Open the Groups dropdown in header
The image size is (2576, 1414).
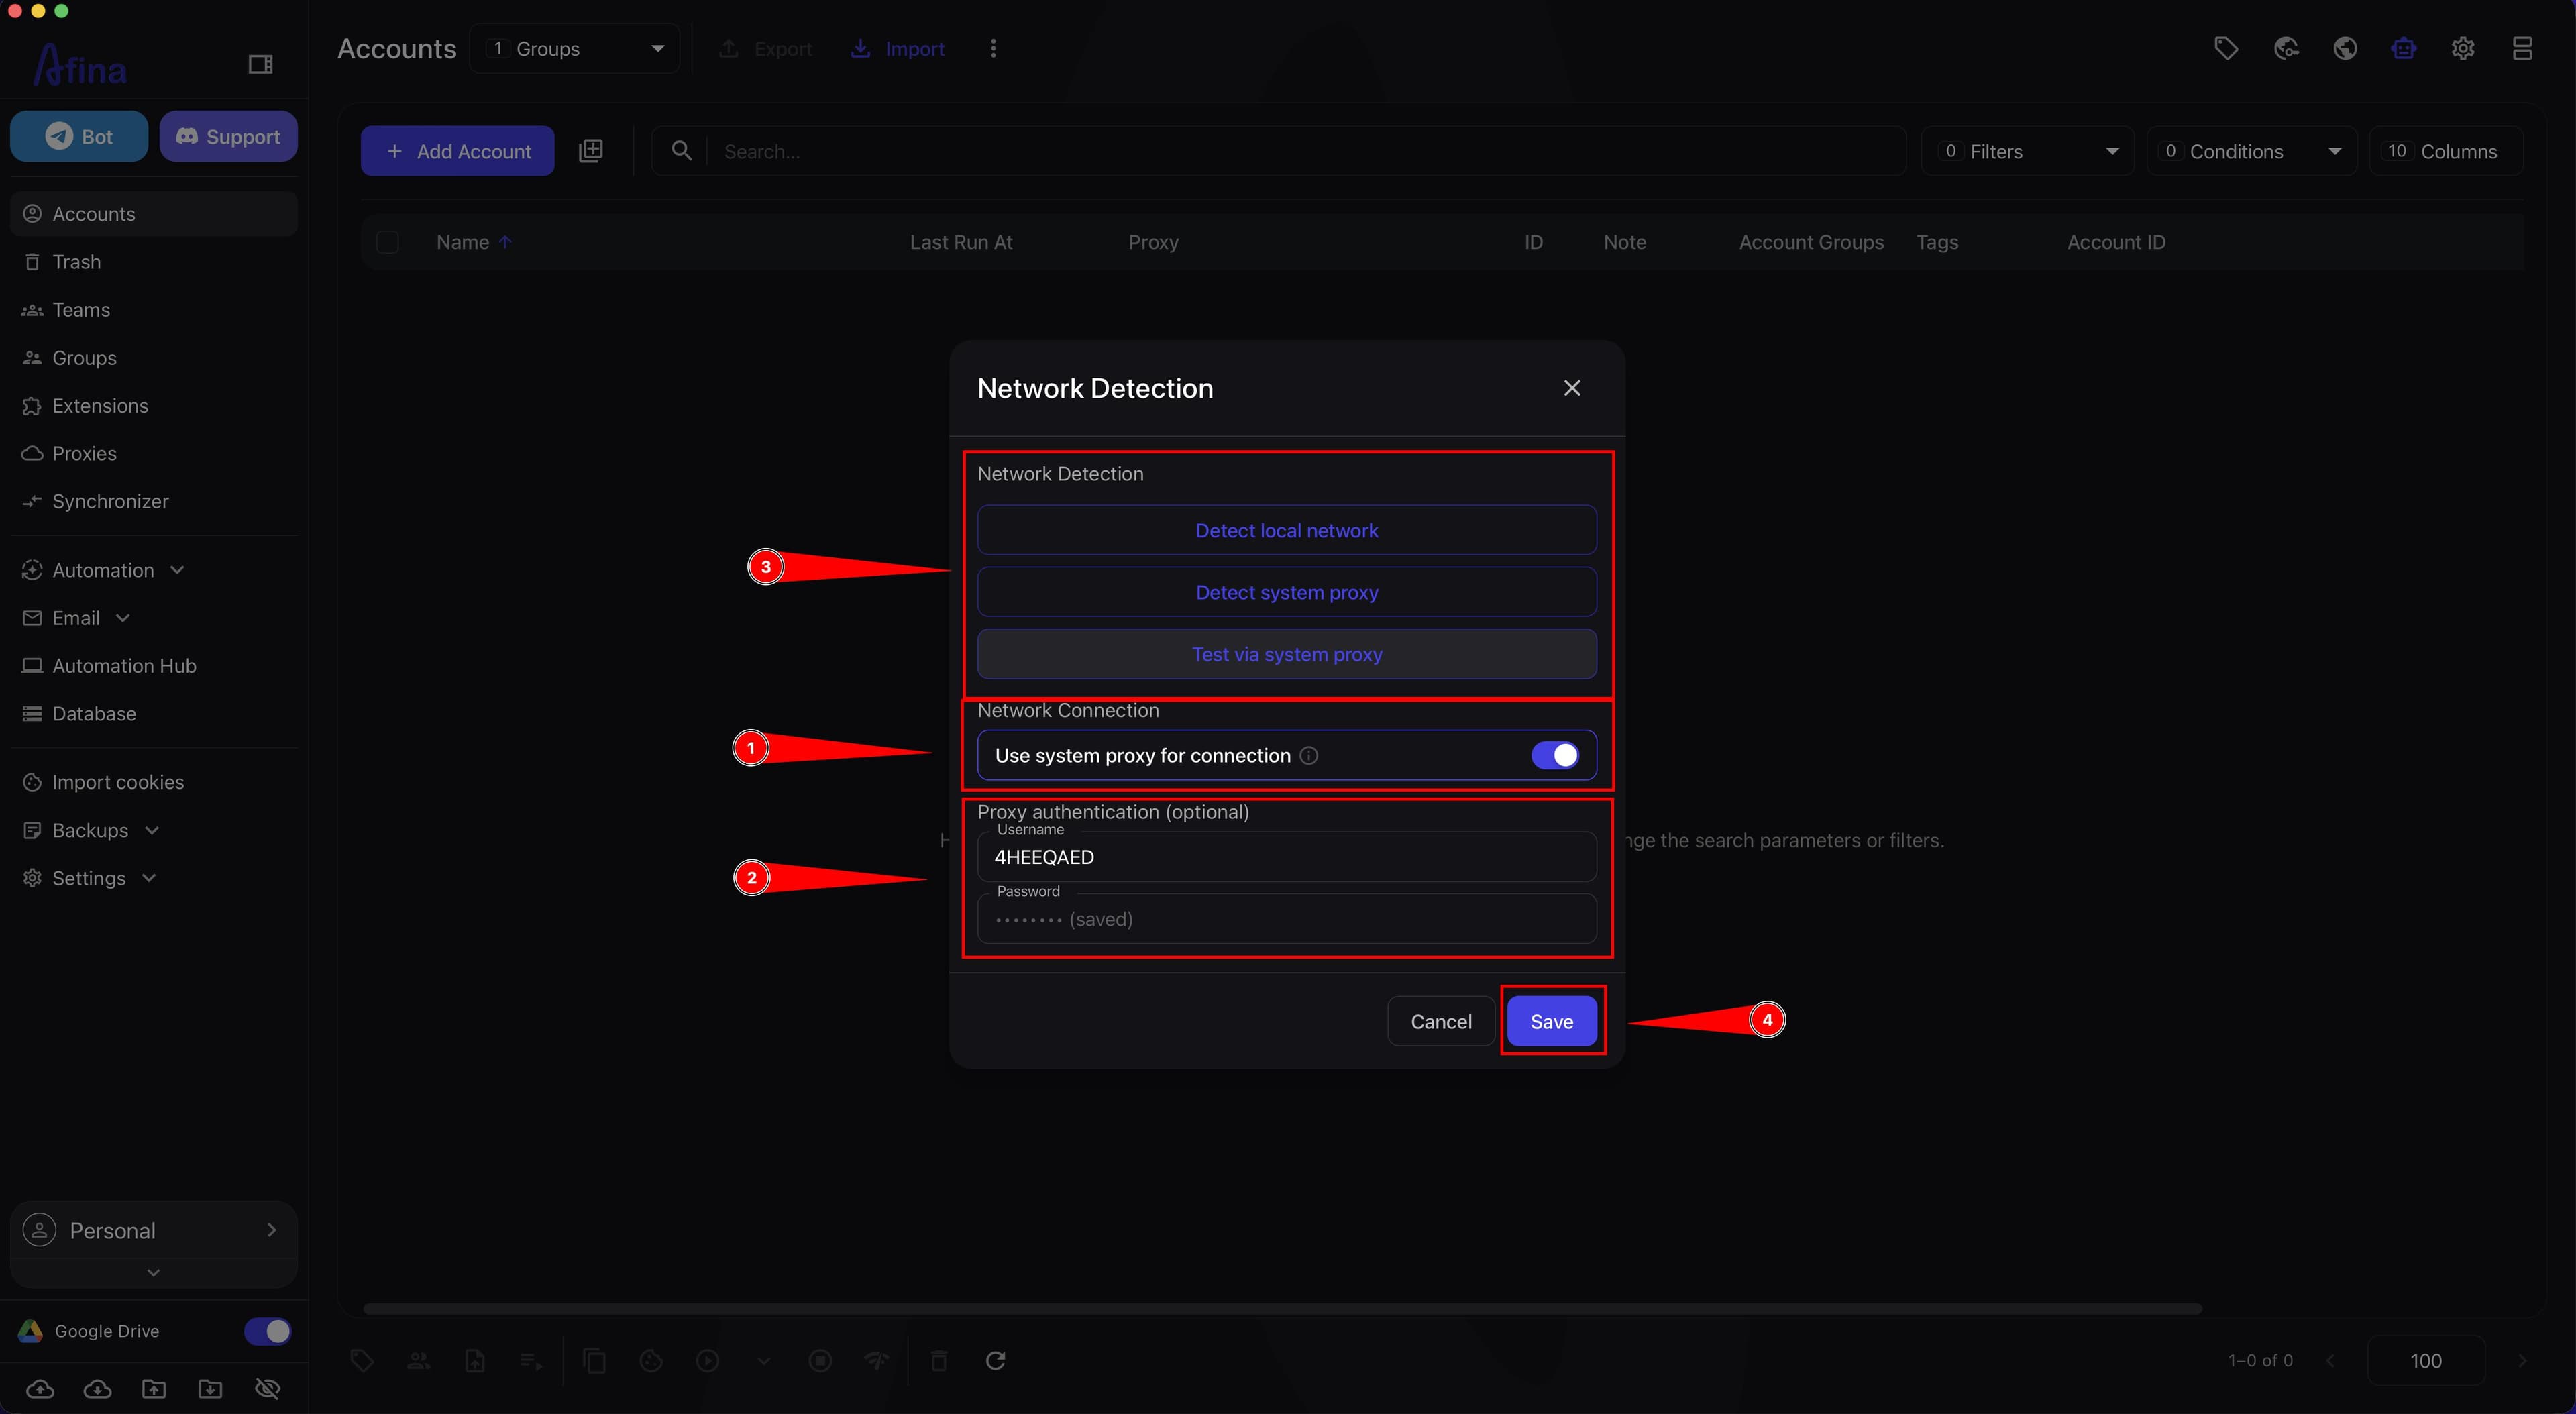click(x=575, y=48)
